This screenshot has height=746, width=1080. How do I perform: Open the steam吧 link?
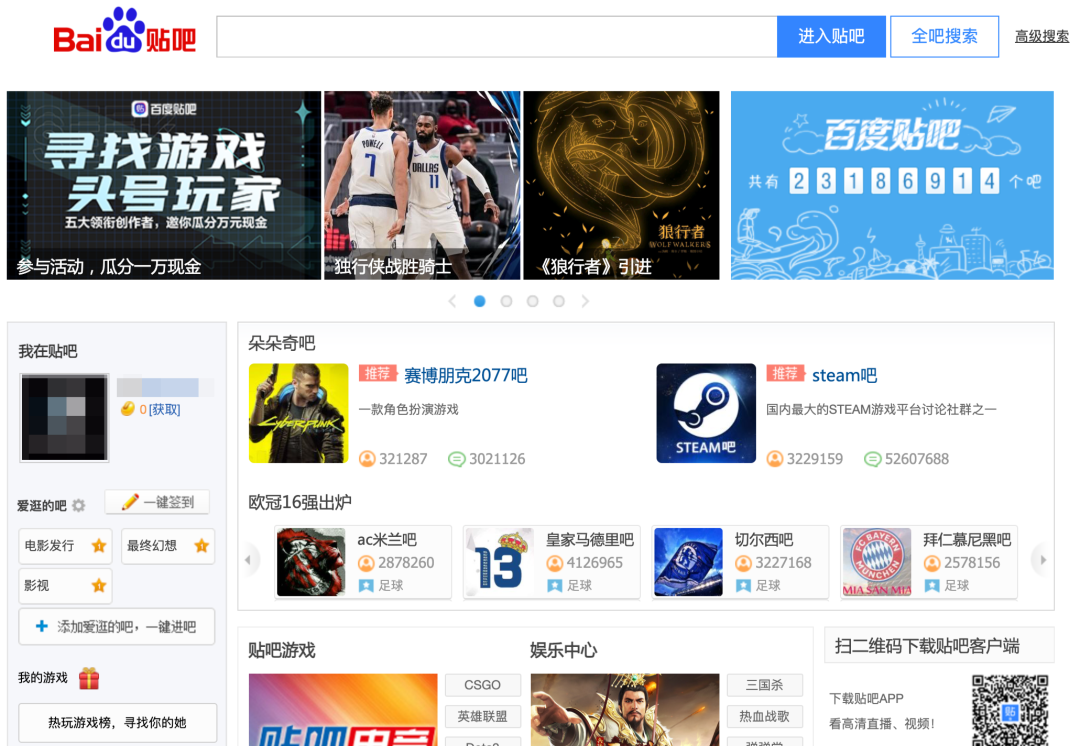844,375
